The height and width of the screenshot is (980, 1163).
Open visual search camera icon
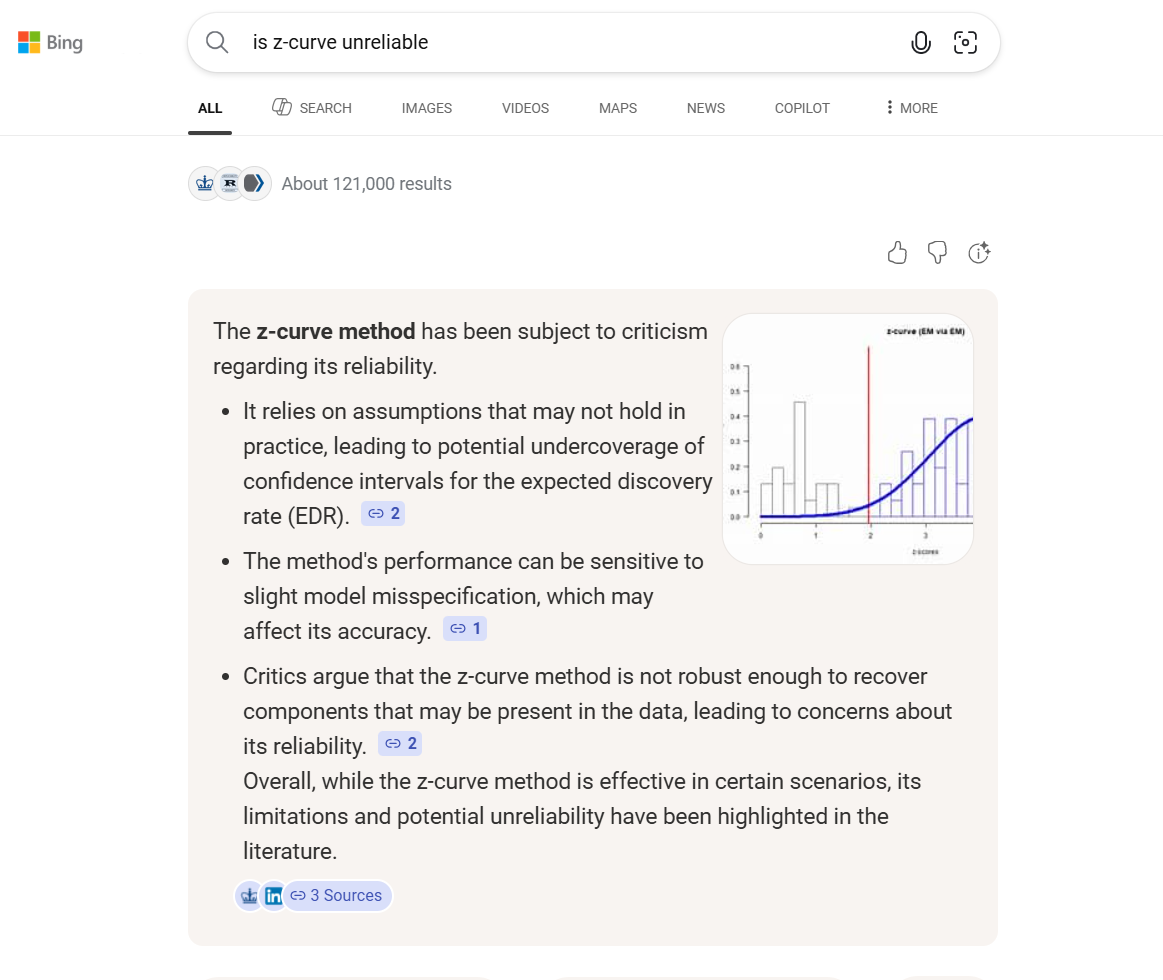tap(965, 42)
